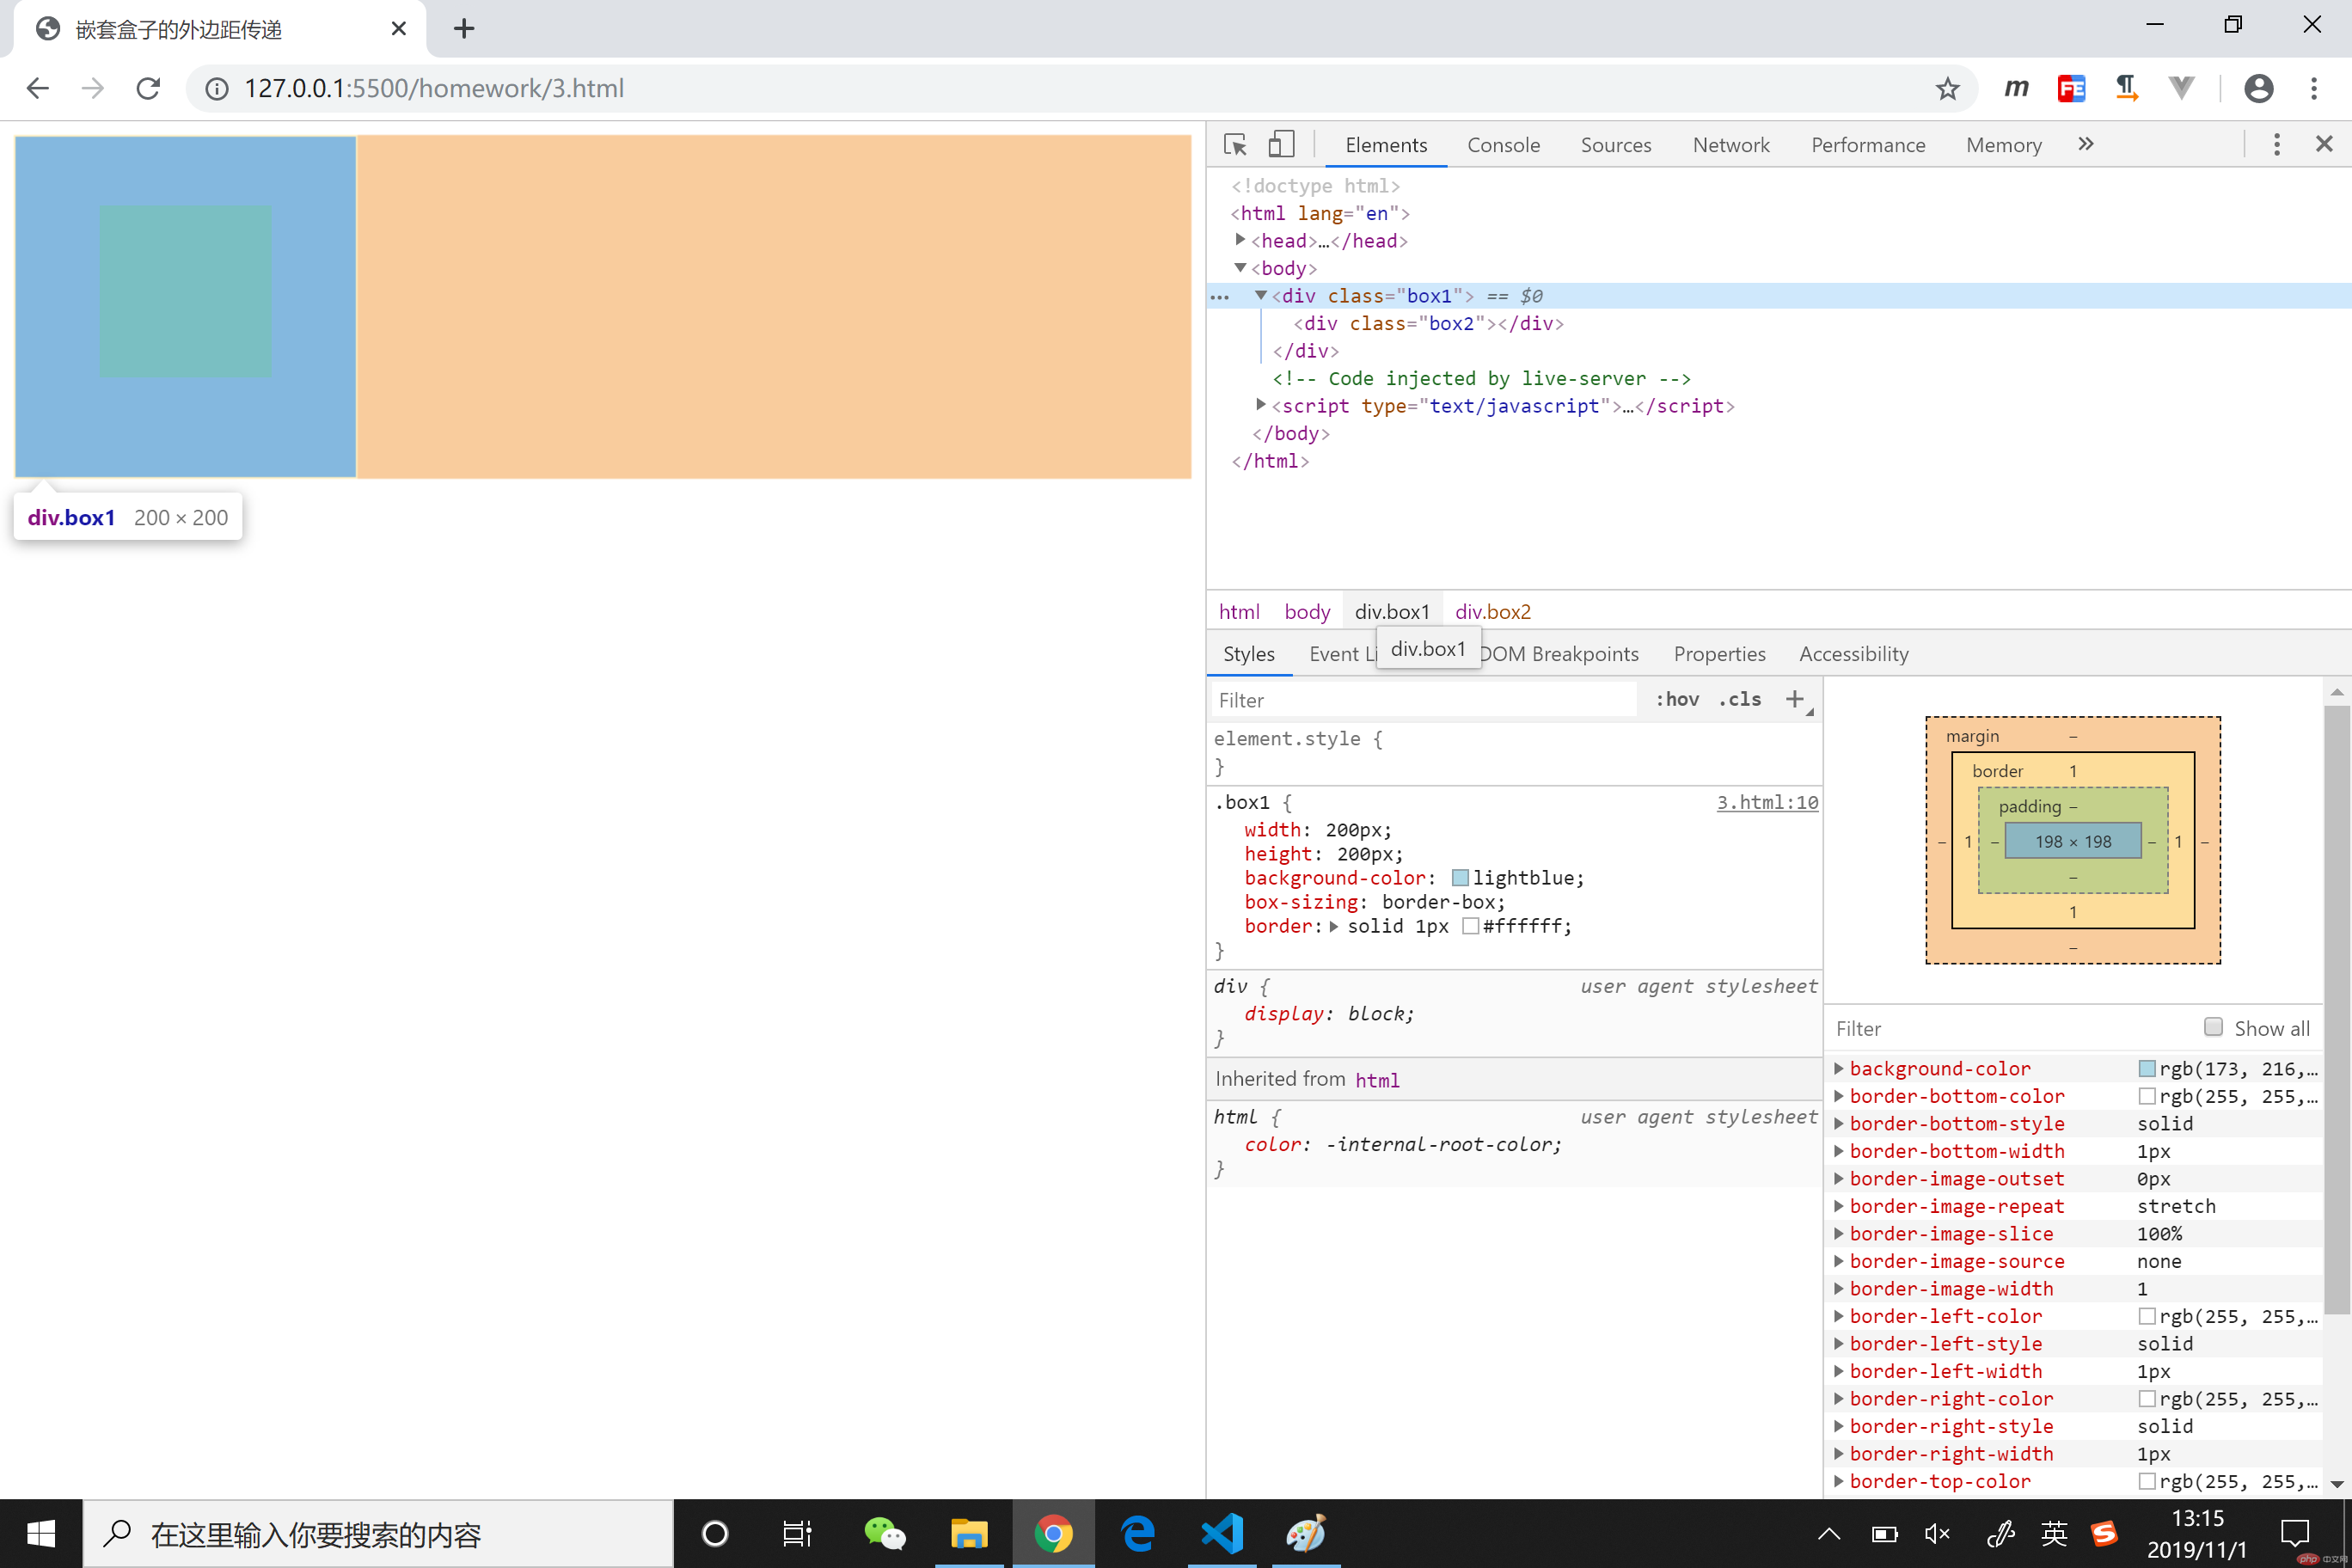The image size is (2352, 1568).
Task: Open the lightblue color swatch picker
Action: point(1460,878)
